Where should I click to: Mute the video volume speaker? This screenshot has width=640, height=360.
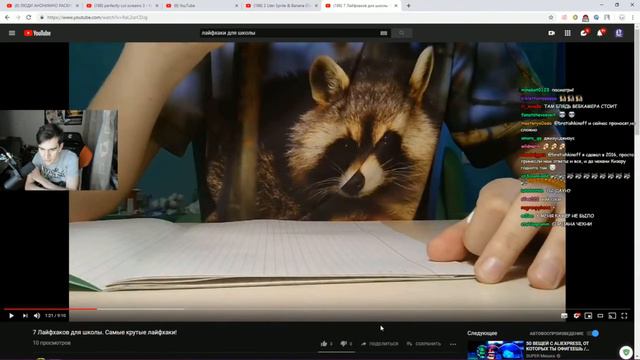(x=37, y=316)
